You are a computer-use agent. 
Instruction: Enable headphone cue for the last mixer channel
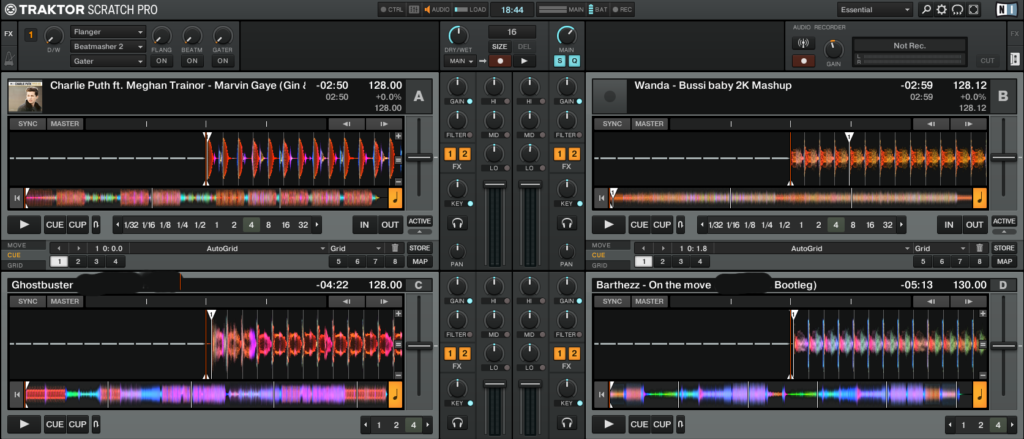pyautogui.click(x=566, y=223)
